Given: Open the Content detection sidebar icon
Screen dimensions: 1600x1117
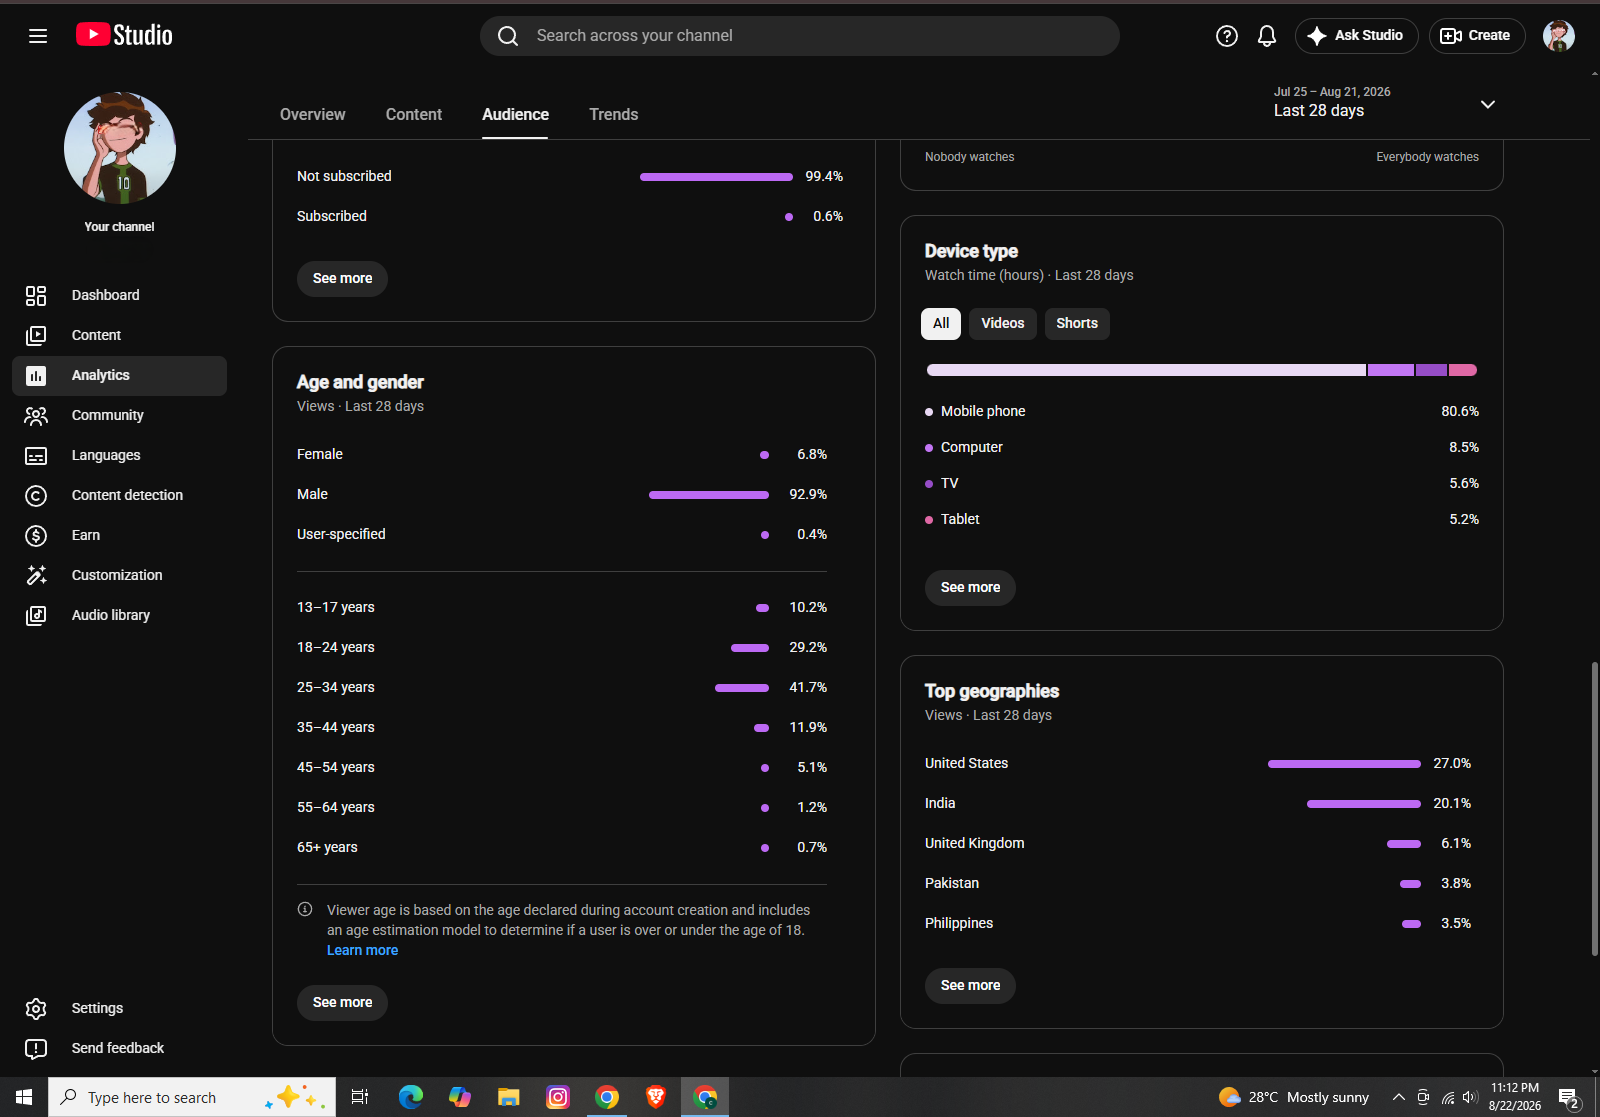Looking at the screenshot, I should [x=36, y=495].
